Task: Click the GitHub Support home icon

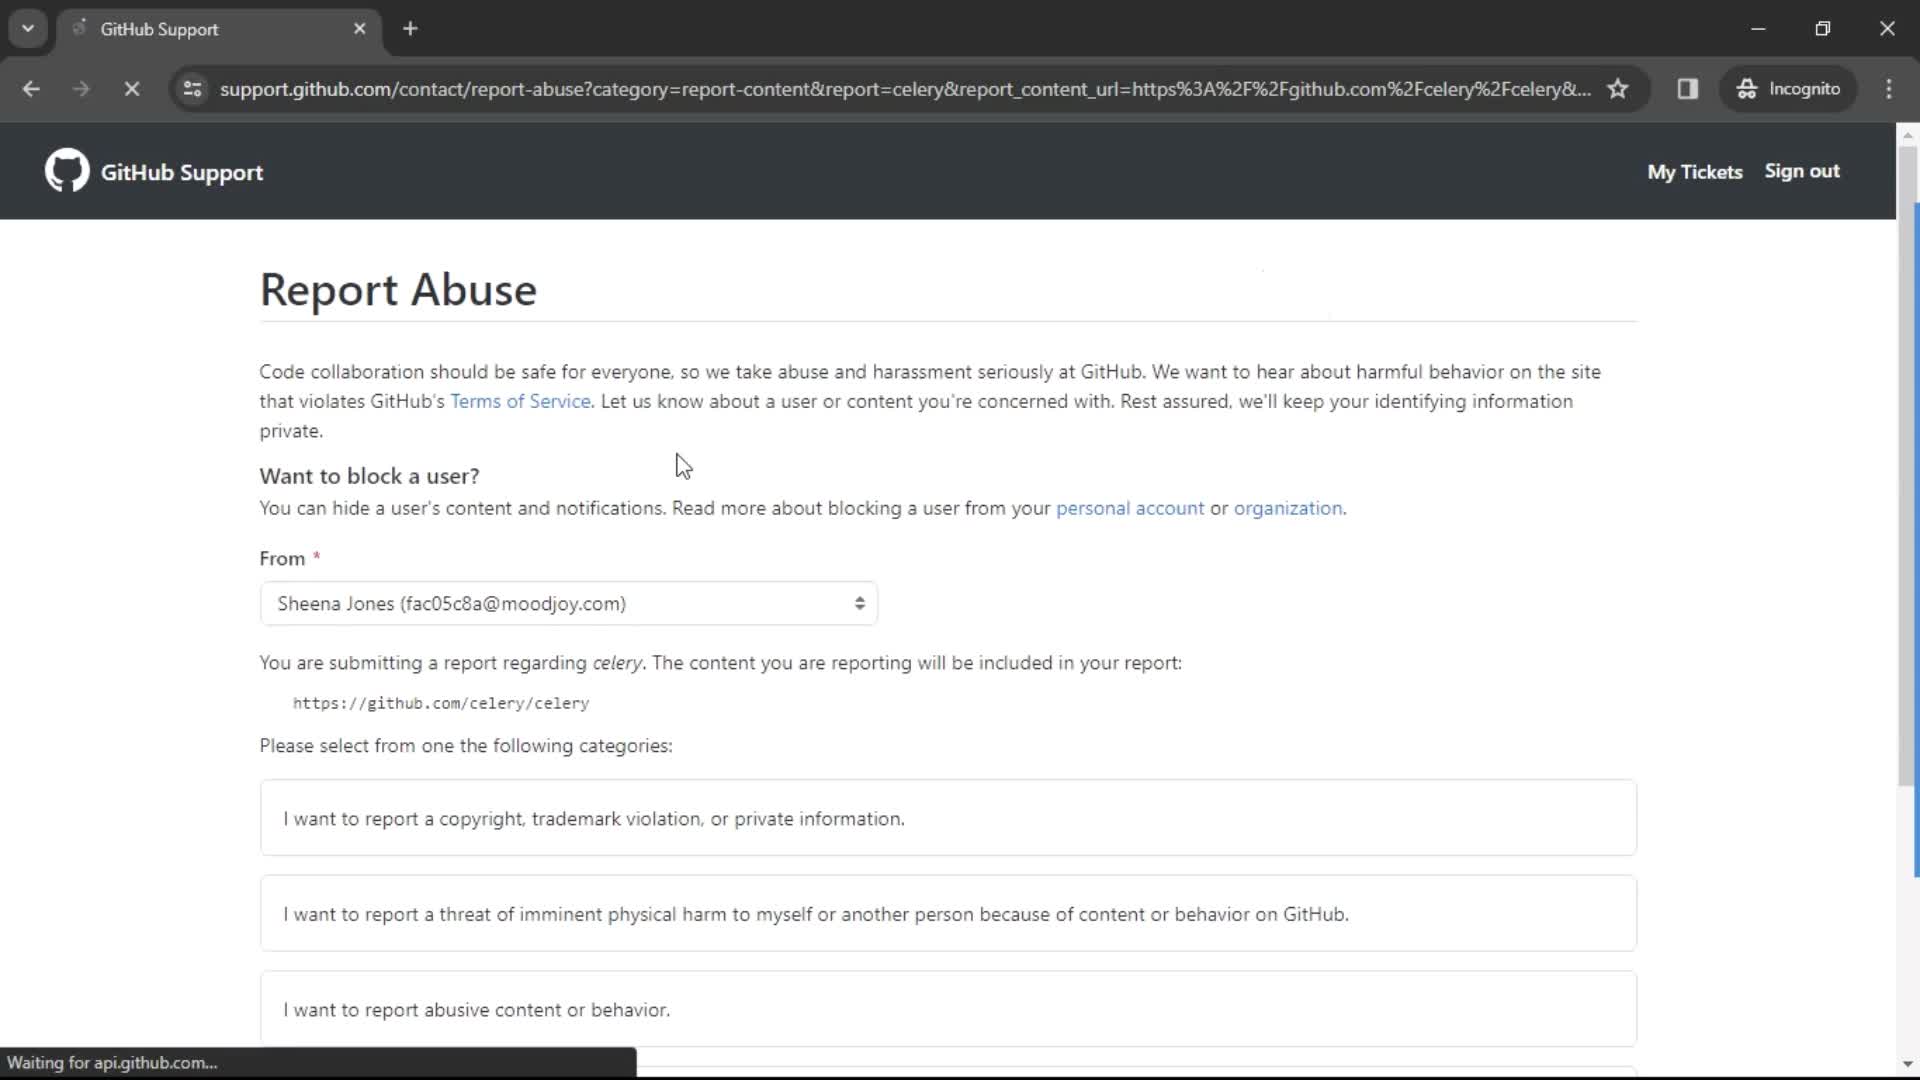Action: pyautogui.click(x=66, y=171)
